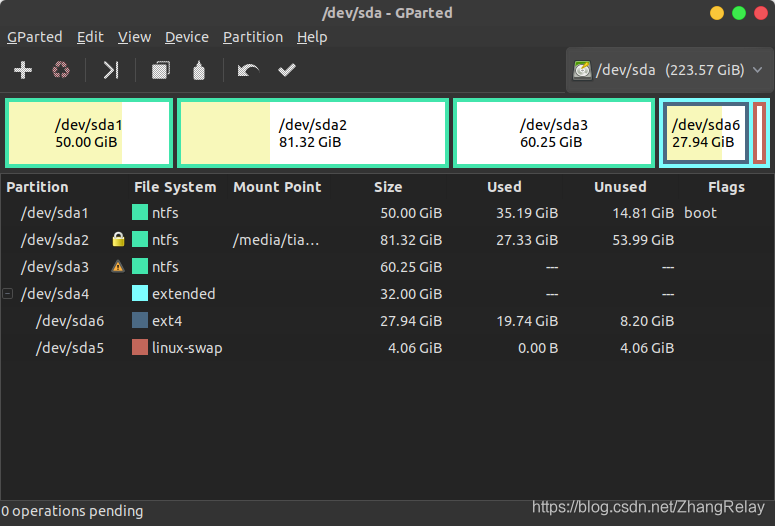Sort by the Flags column header
The height and width of the screenshot is (526, 775).
(x=726, y=187)
